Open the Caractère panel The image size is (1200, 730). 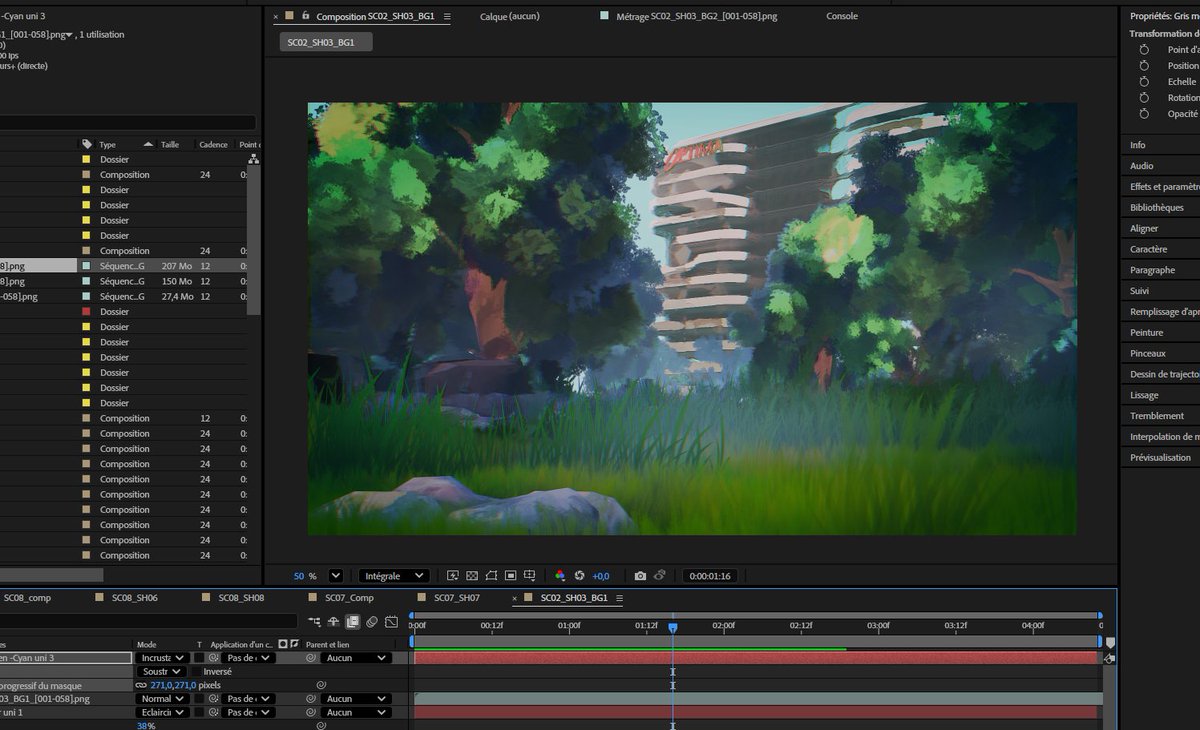1148,249
